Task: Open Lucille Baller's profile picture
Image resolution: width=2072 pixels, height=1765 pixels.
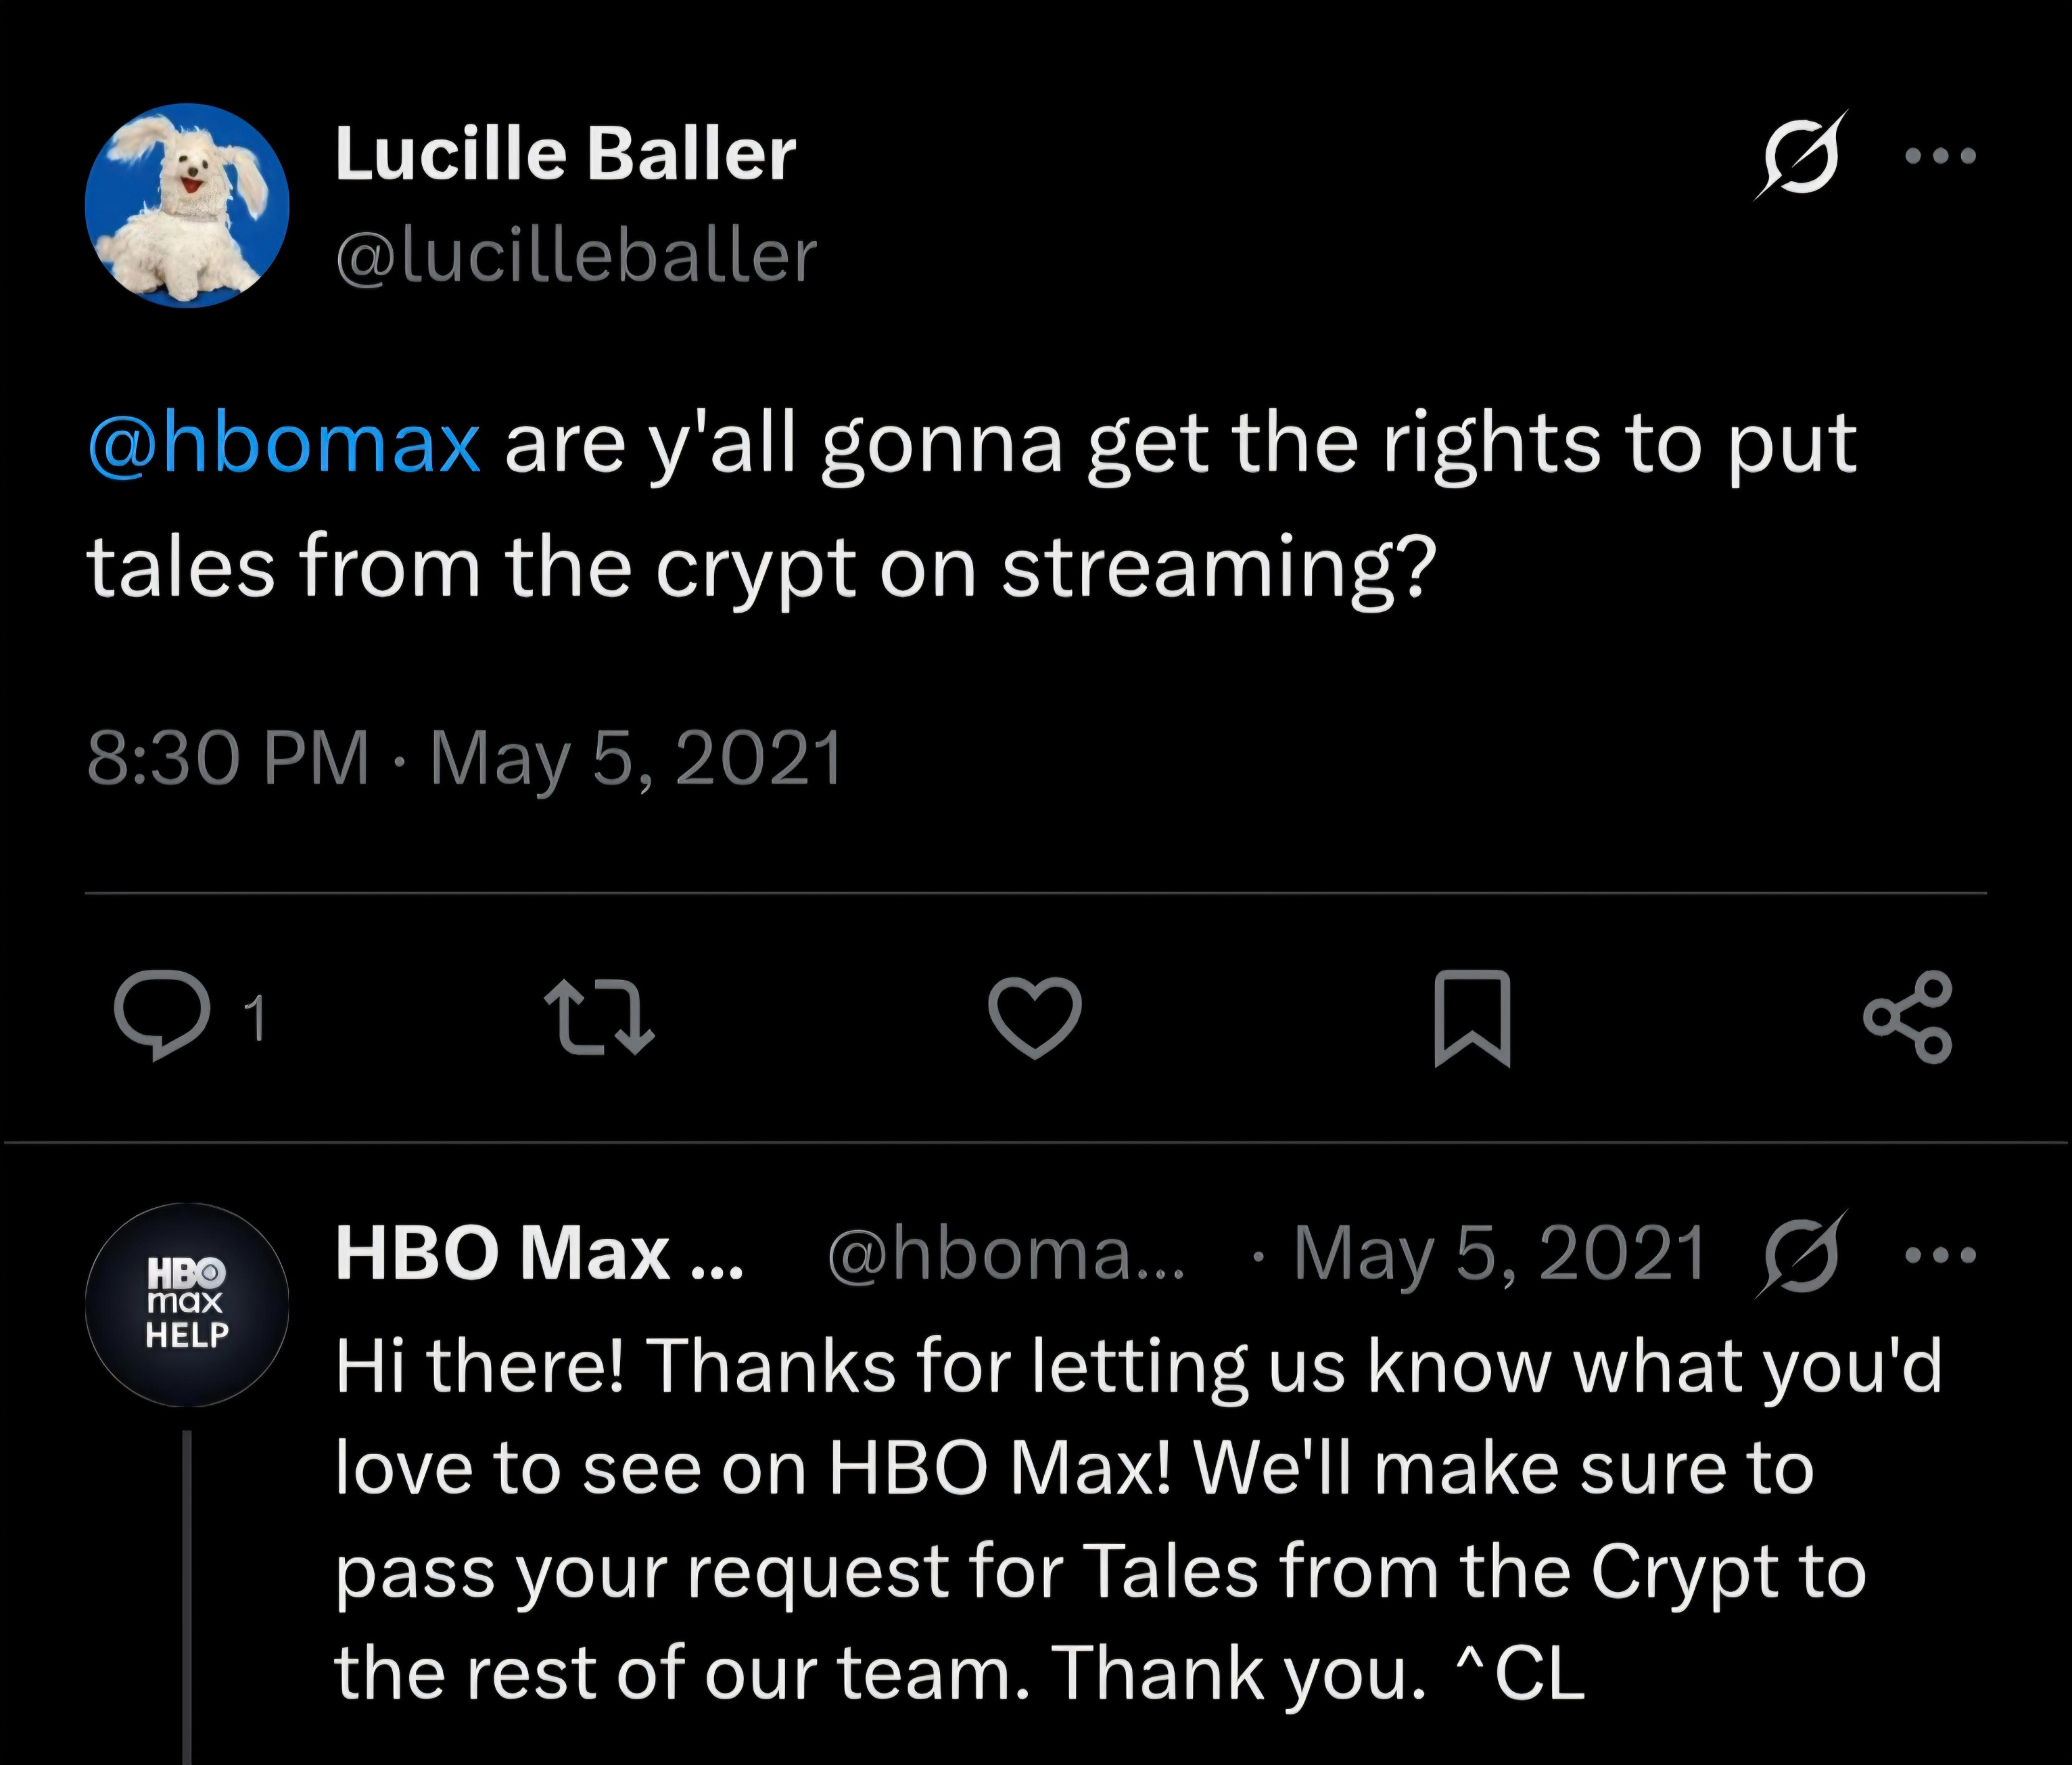Action: [187, 205]
